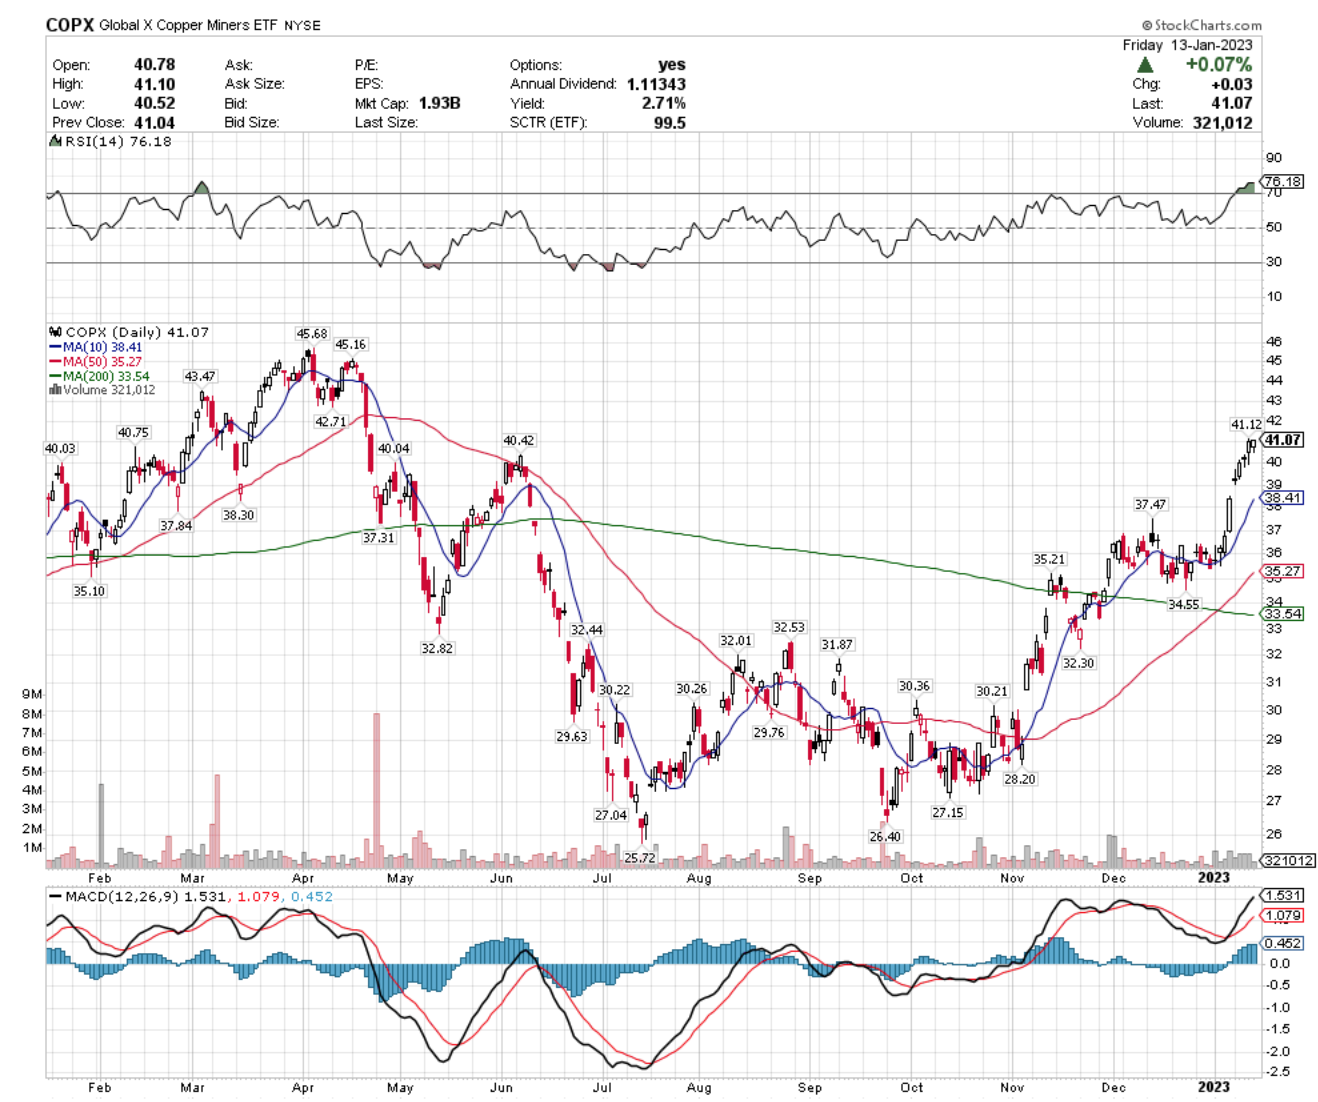Image resolution: width=1318 pixels, height=1102 pixels.
Task: Click the Volume value 321,012 in header
Action: click(1222, 123)
